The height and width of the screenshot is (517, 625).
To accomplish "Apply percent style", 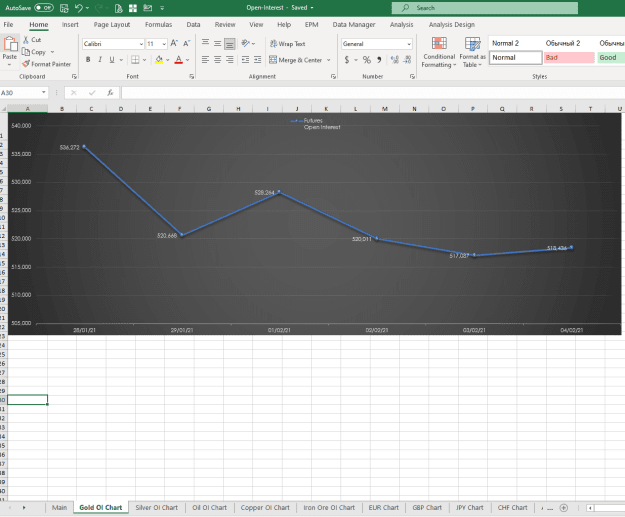I will 367,60.
